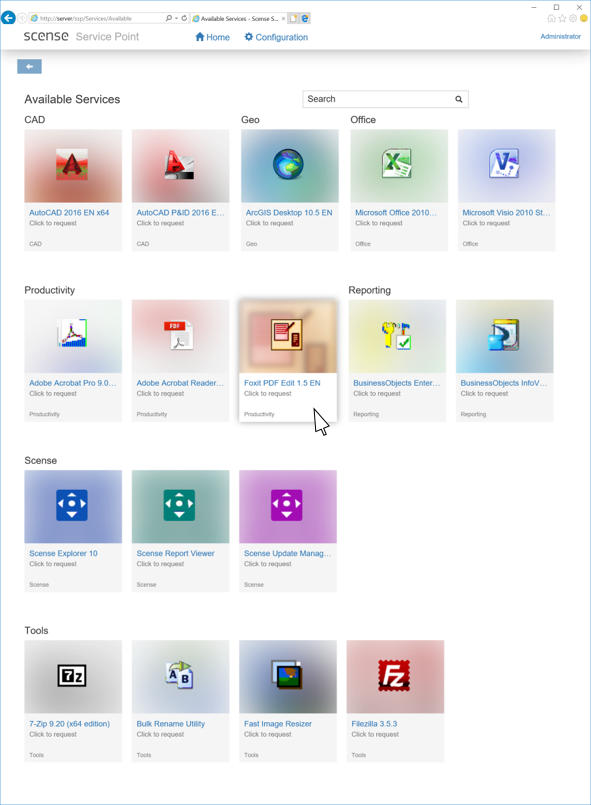This screenshot has width=591, height=805.
Task: Click the blue back arrow button
Action: [29, 66]
